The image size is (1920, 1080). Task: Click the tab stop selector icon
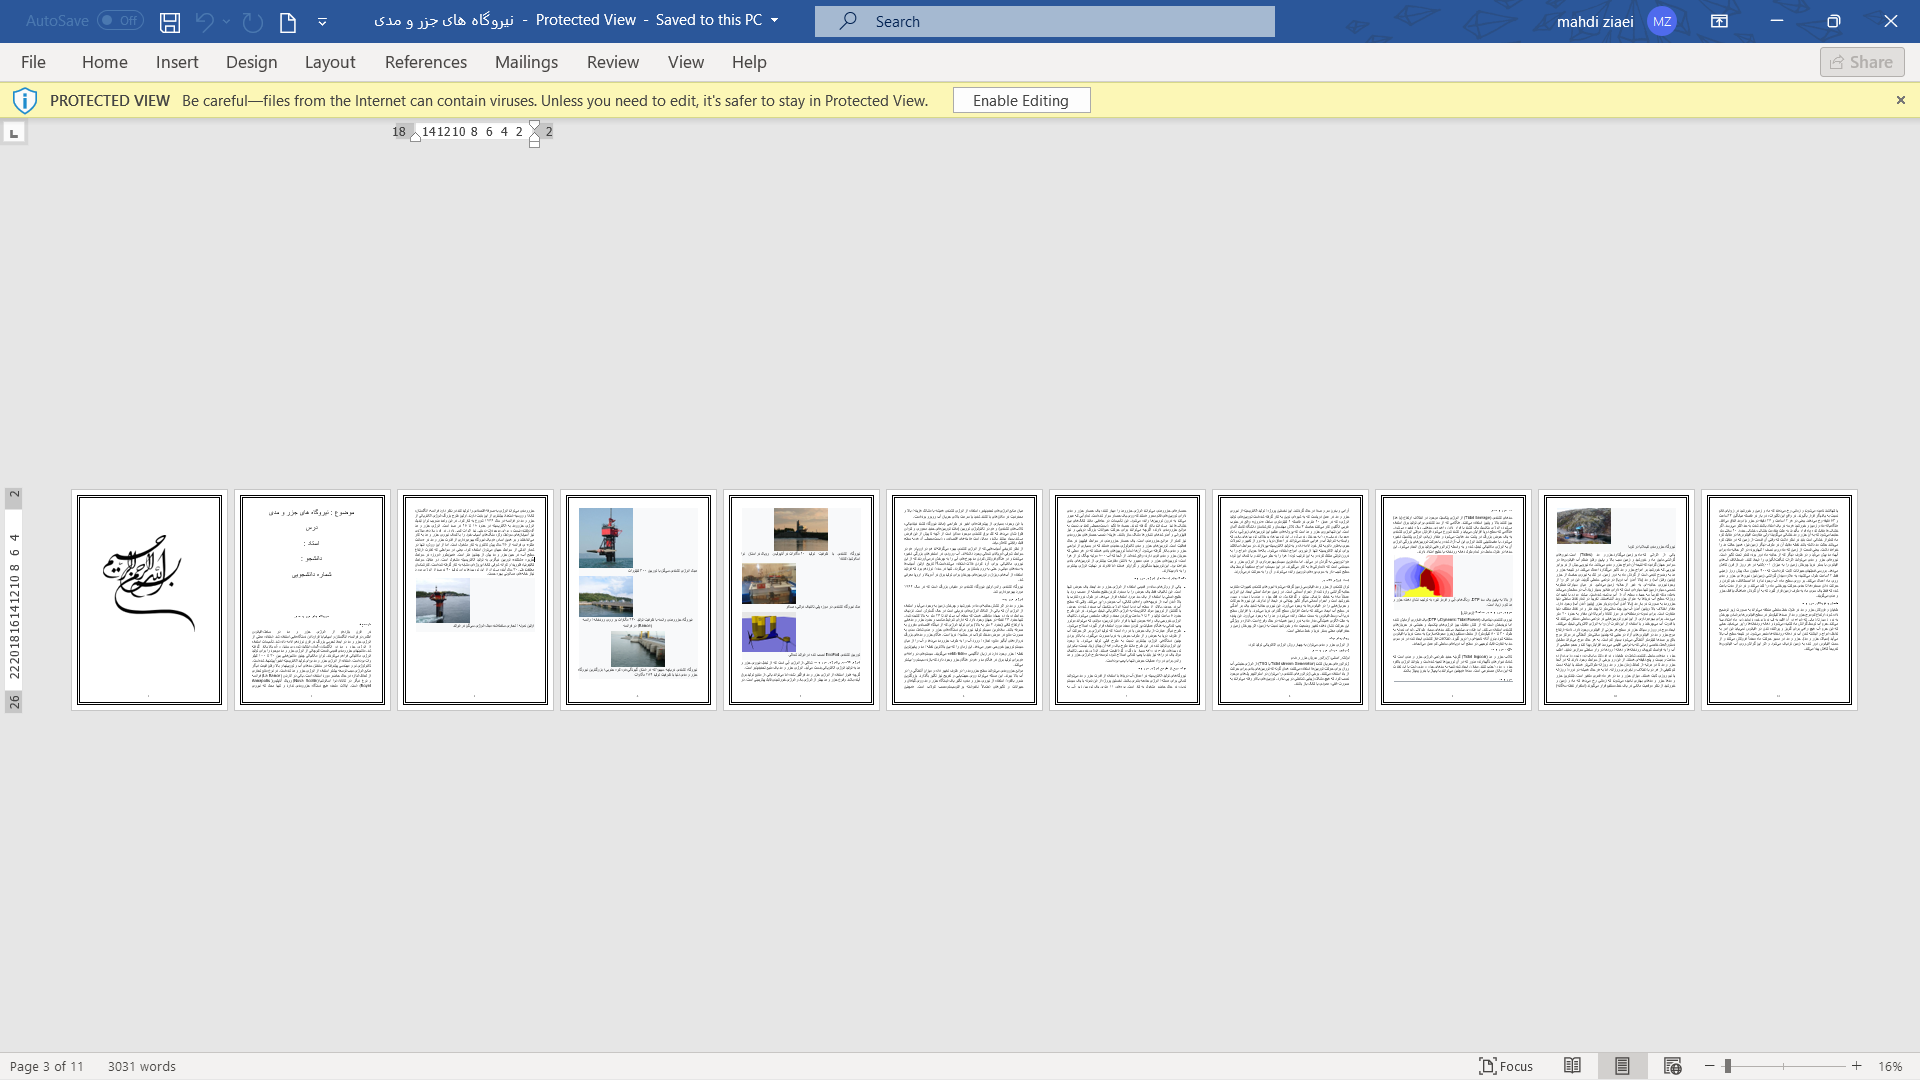(14, 133)
